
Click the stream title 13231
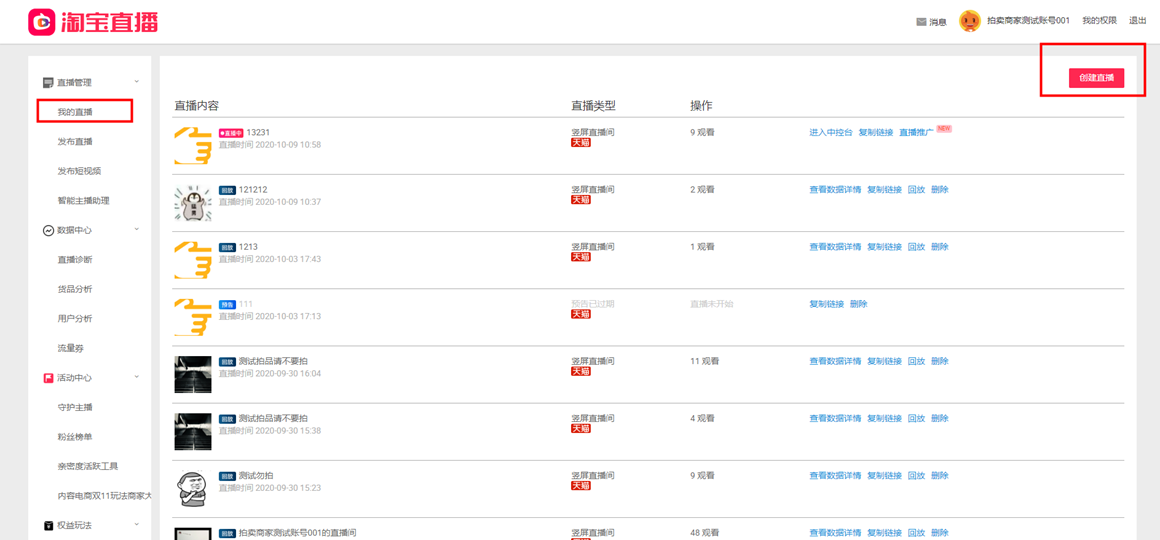pos(258,132)
